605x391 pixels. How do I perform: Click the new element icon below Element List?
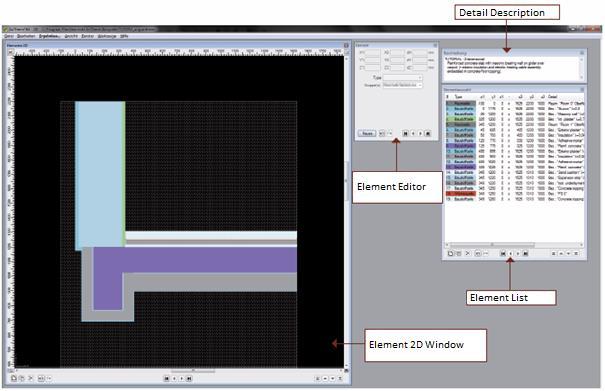450,254
